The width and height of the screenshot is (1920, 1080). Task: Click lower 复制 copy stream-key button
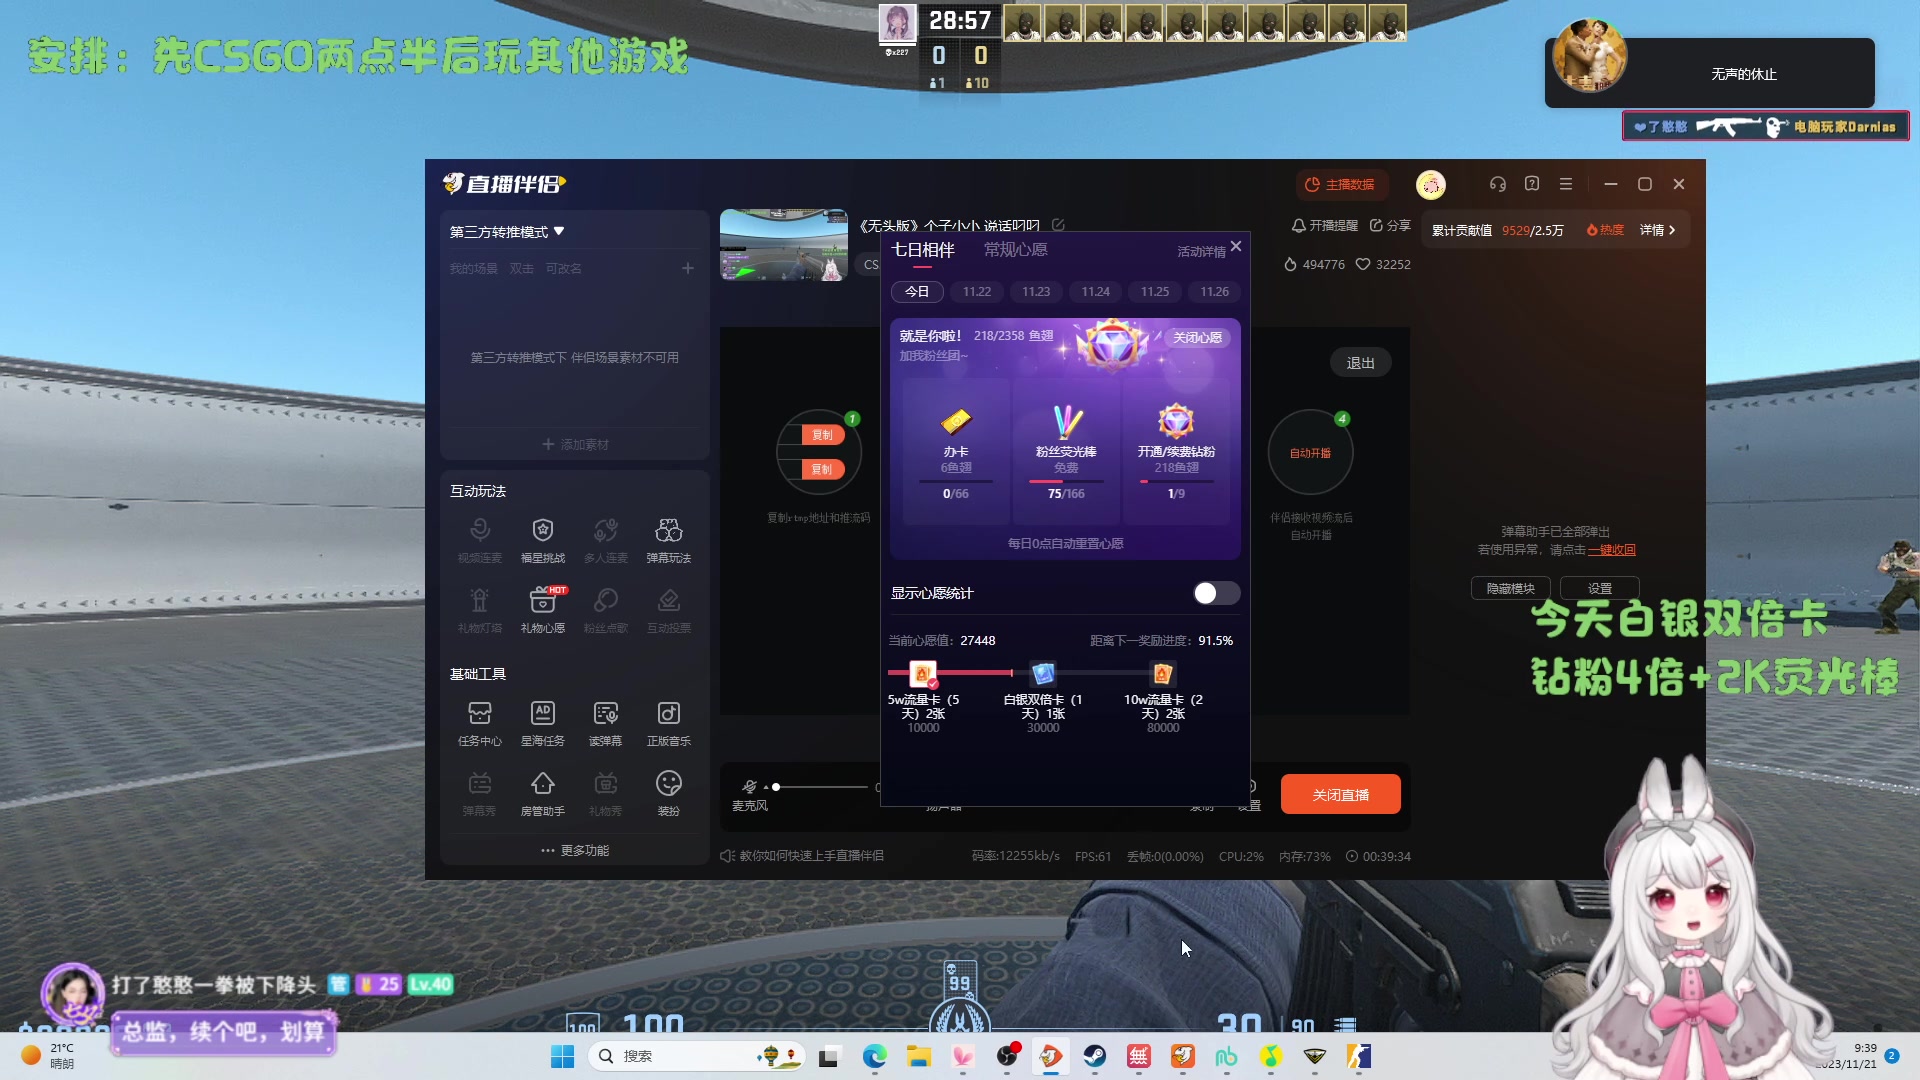pos(823,469)
